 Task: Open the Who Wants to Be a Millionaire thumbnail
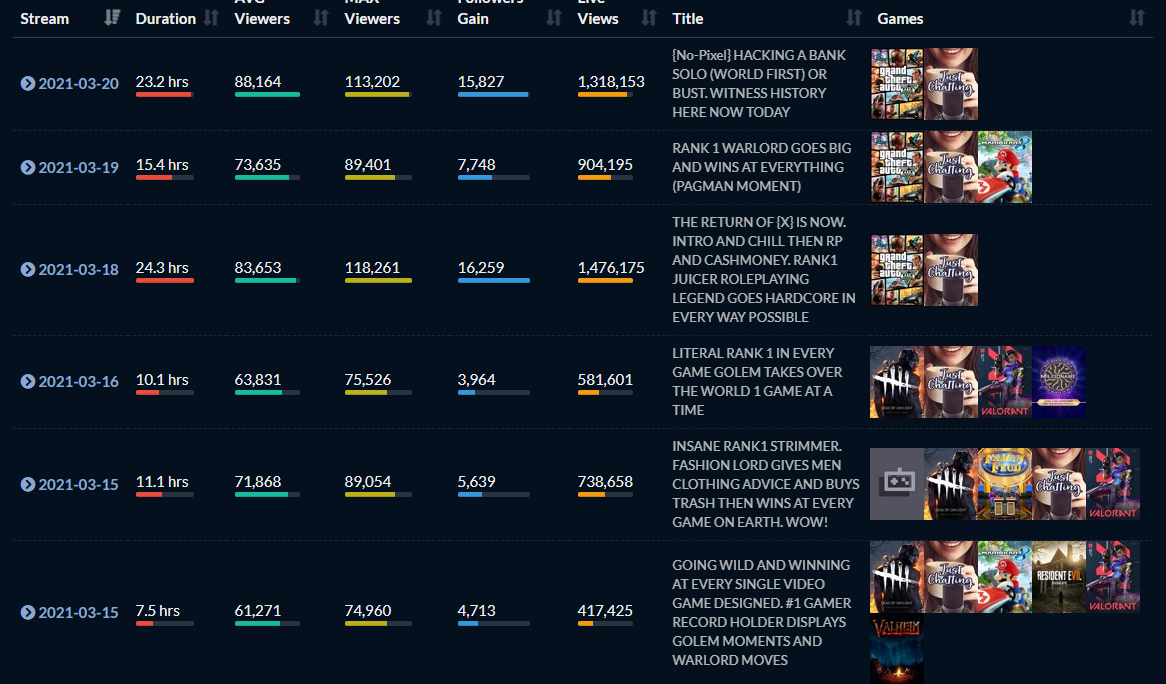click(x=1058, y=381)
